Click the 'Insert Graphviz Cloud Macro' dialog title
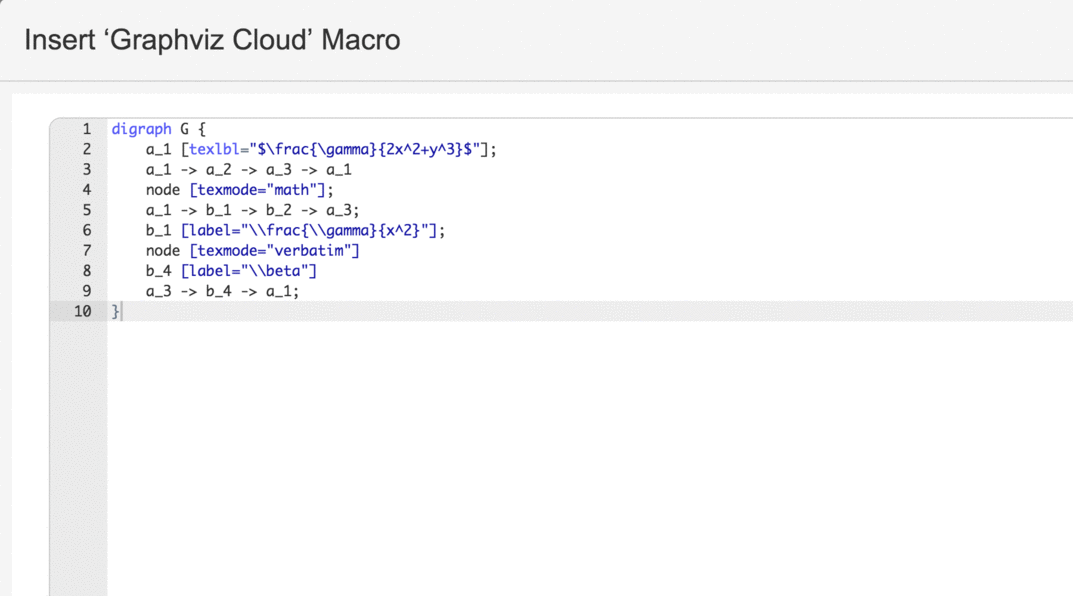Viewport: 1073px width, 596px height. tap(212, 40)
